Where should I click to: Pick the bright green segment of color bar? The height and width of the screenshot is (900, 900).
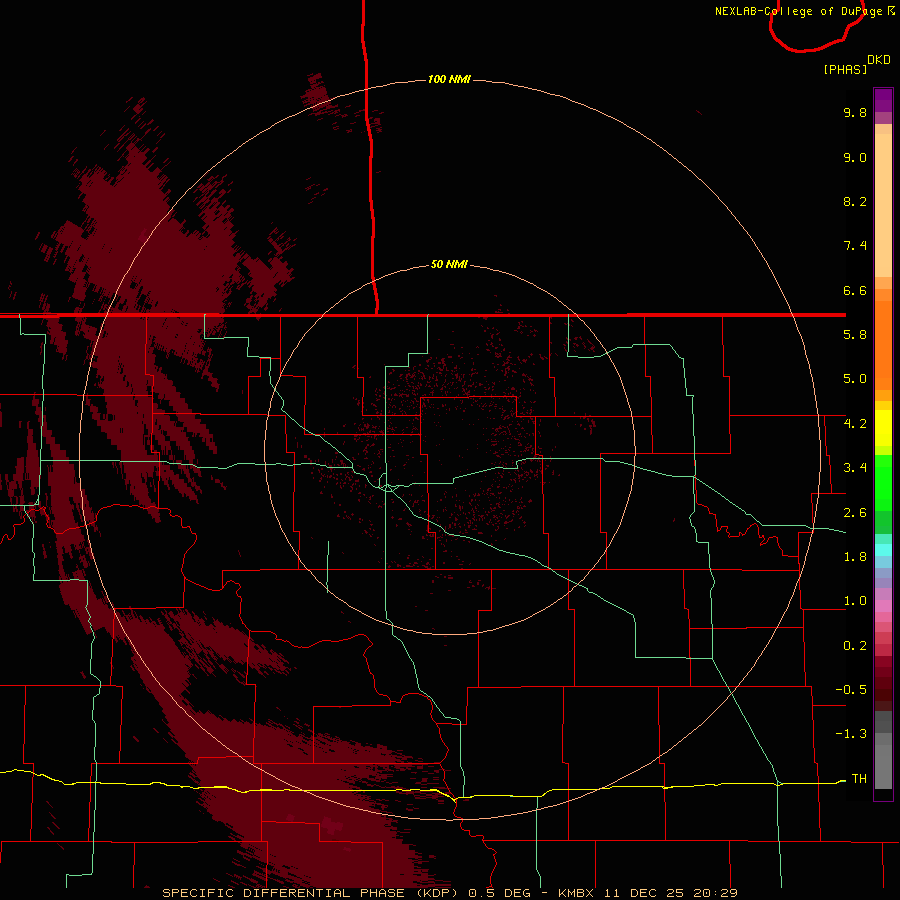pyautogui.click(x=883, y=482)
